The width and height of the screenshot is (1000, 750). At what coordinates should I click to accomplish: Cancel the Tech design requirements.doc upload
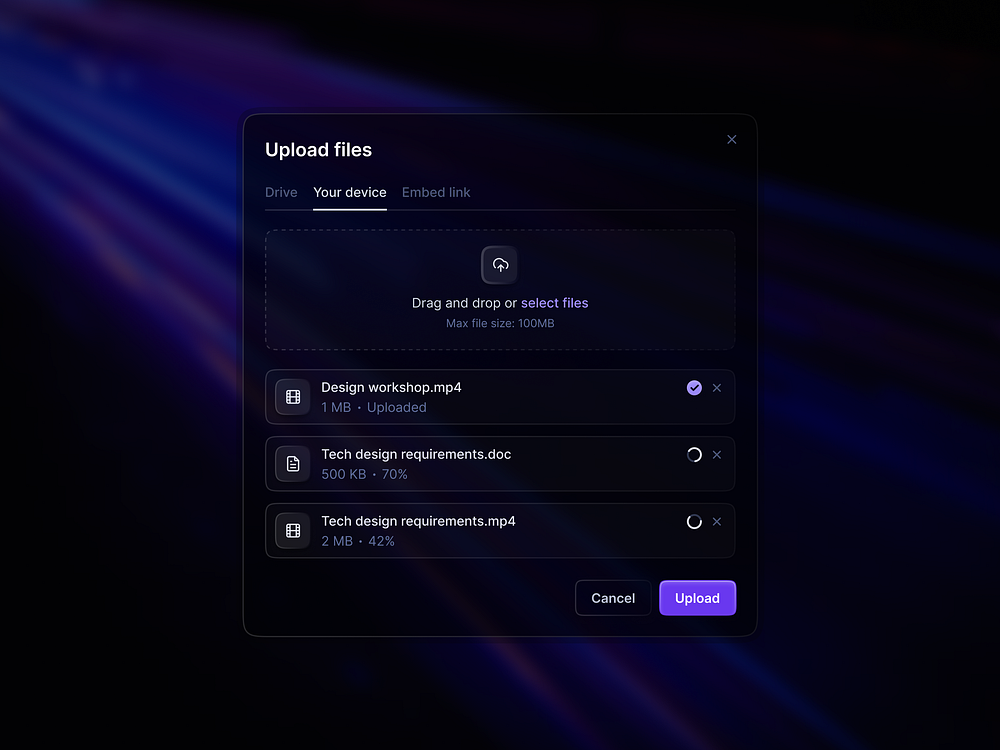[x=717, y=455]
